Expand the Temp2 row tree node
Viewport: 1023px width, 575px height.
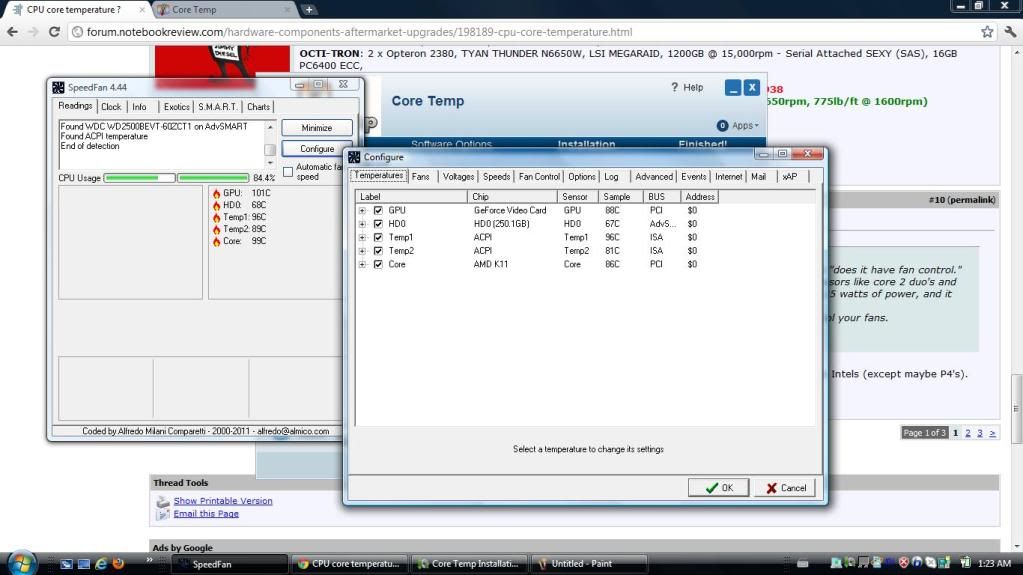point(362,251)
